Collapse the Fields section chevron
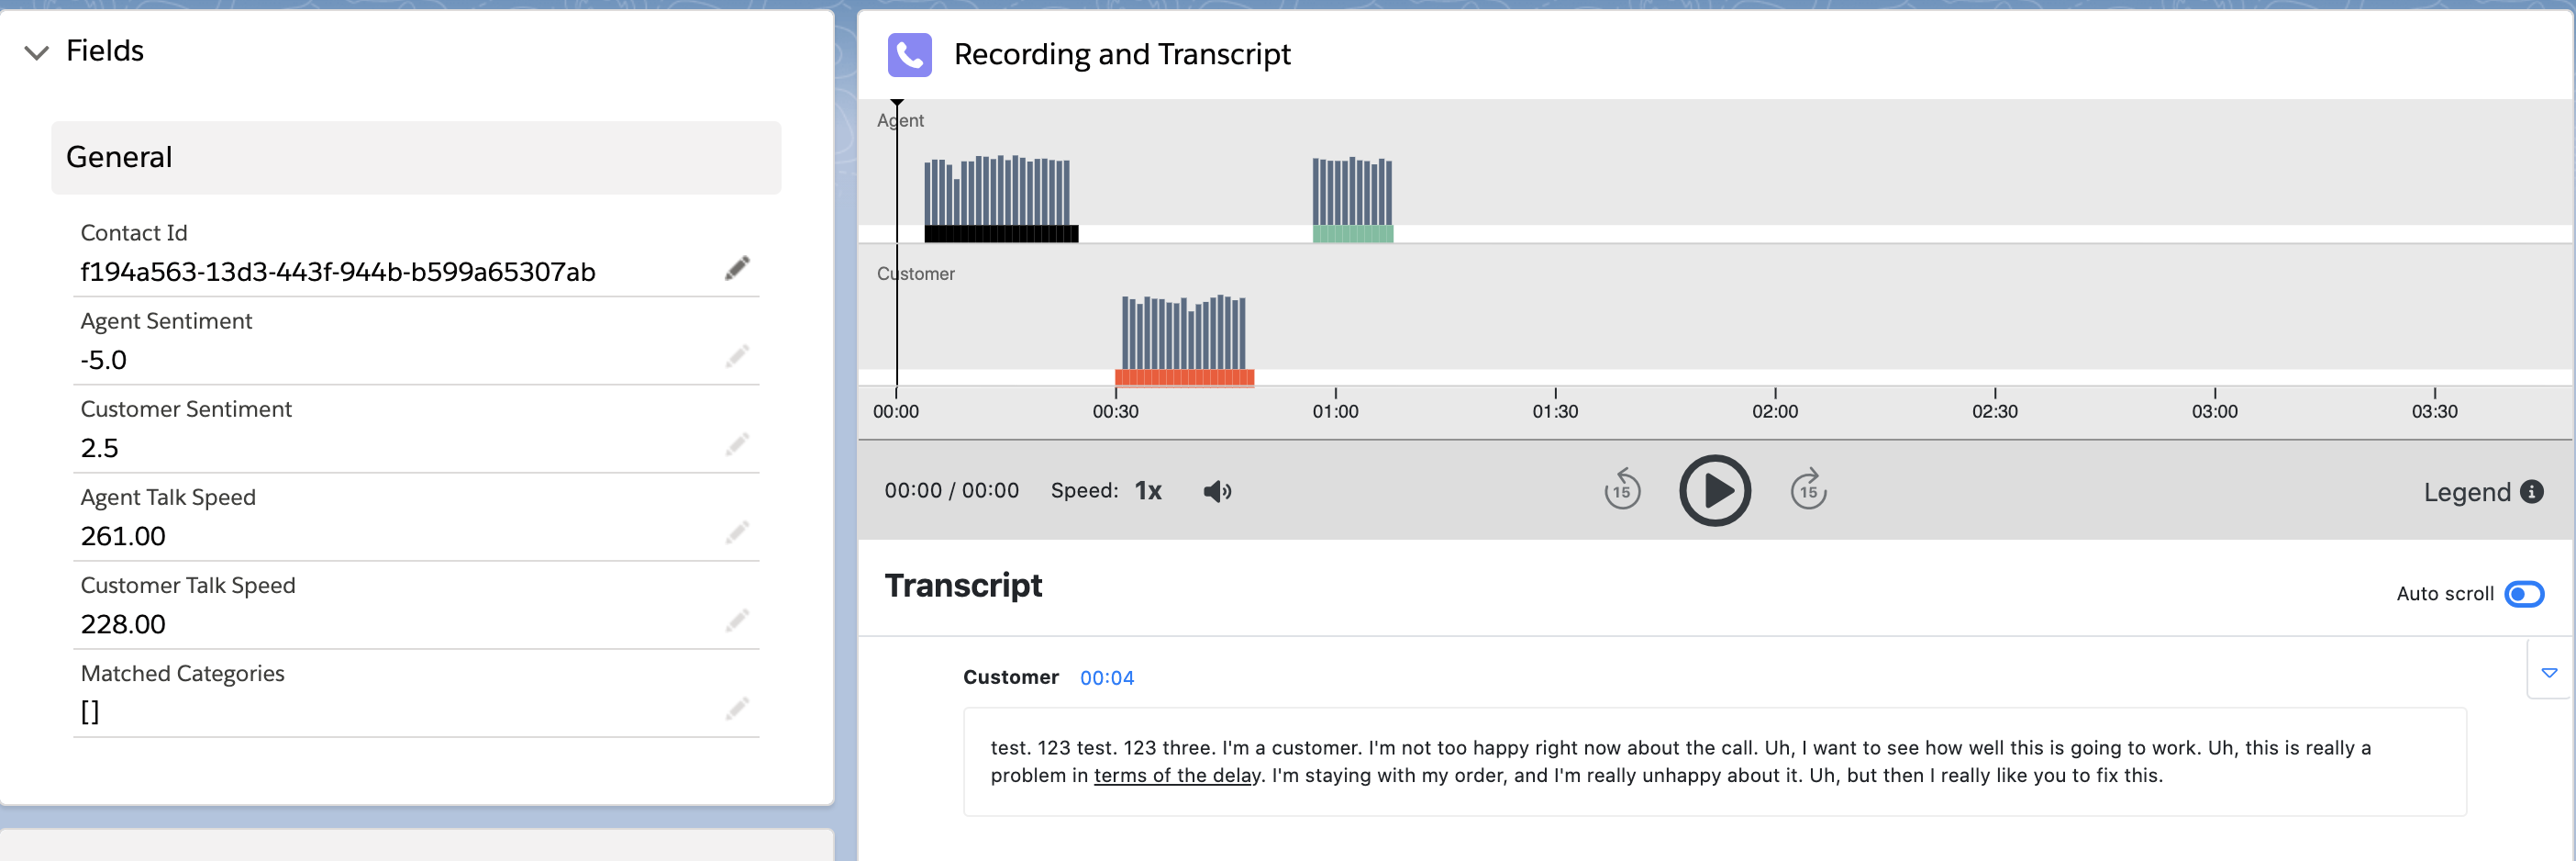The width and height of the screenshot is (2576, 861). (37, 52)
